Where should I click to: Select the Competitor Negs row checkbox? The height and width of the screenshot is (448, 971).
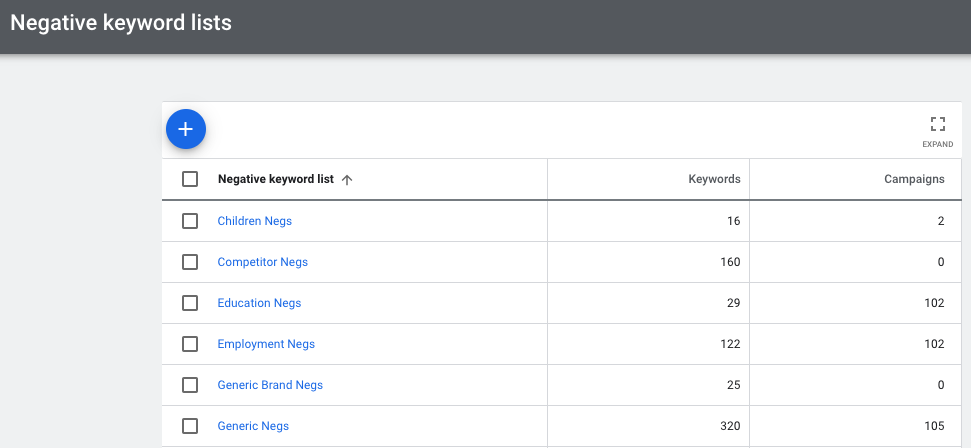tap(190, 262)
